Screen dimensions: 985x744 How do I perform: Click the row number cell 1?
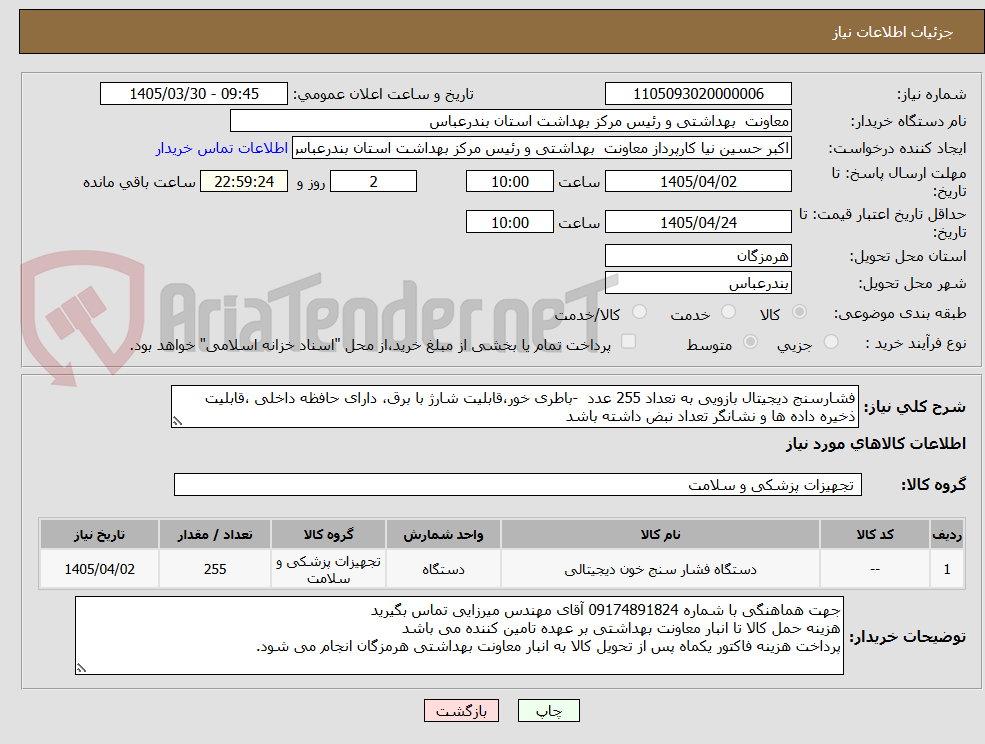tap(947, 569)
